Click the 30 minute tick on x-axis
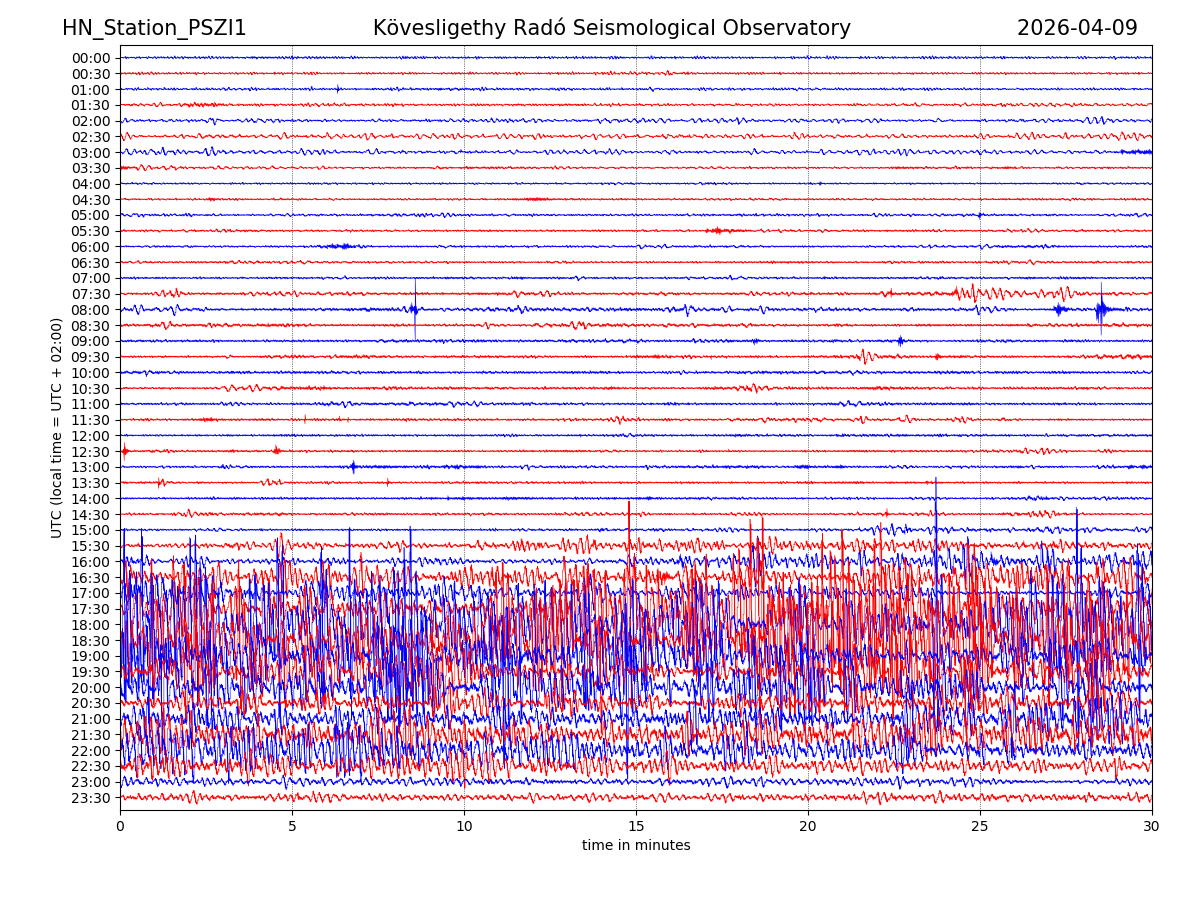1200x900 pixels. pos(1152,827)
